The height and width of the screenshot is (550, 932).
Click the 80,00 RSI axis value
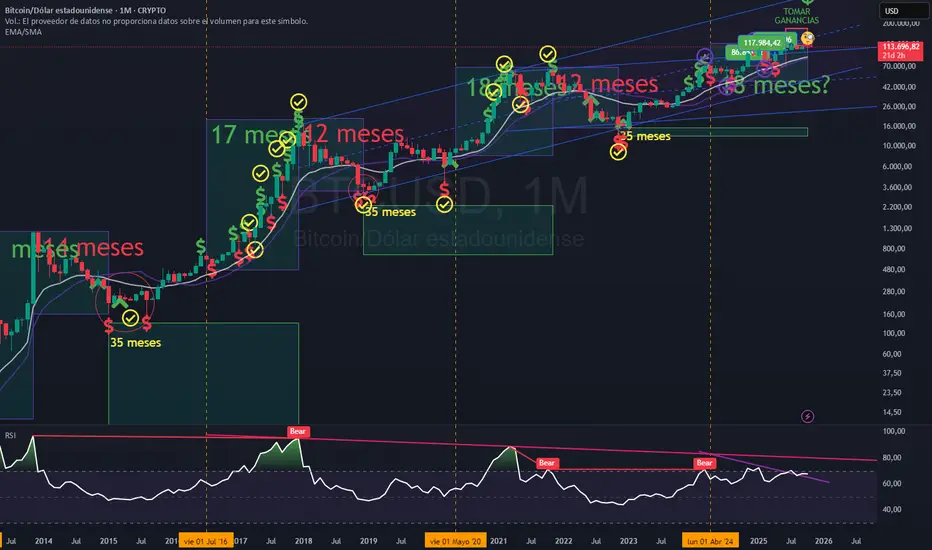pos(892,458)
